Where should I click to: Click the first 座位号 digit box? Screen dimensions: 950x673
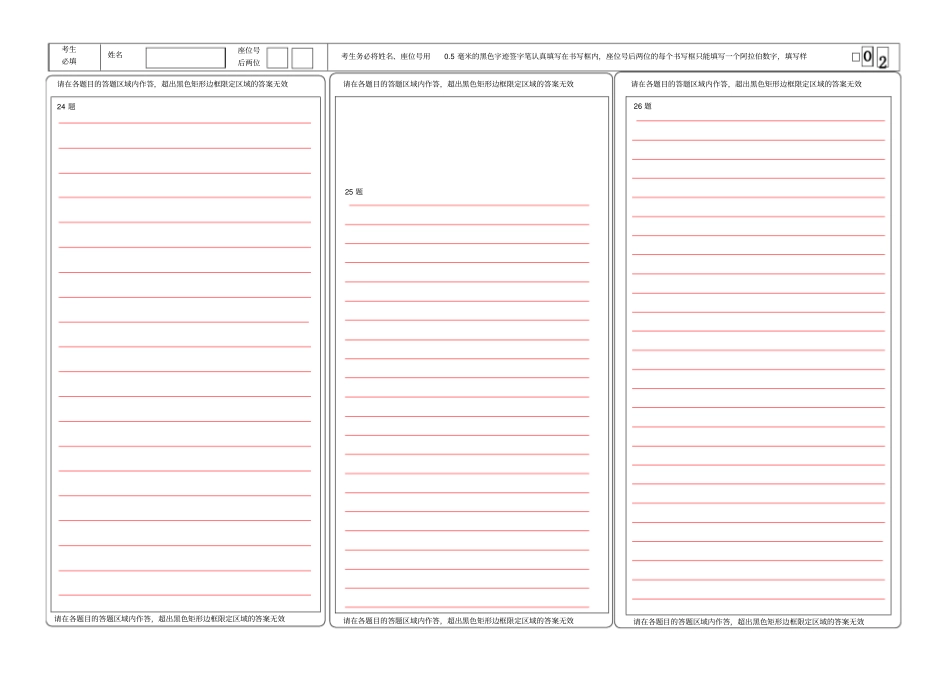pyautogui.click(x=277, y=58)
